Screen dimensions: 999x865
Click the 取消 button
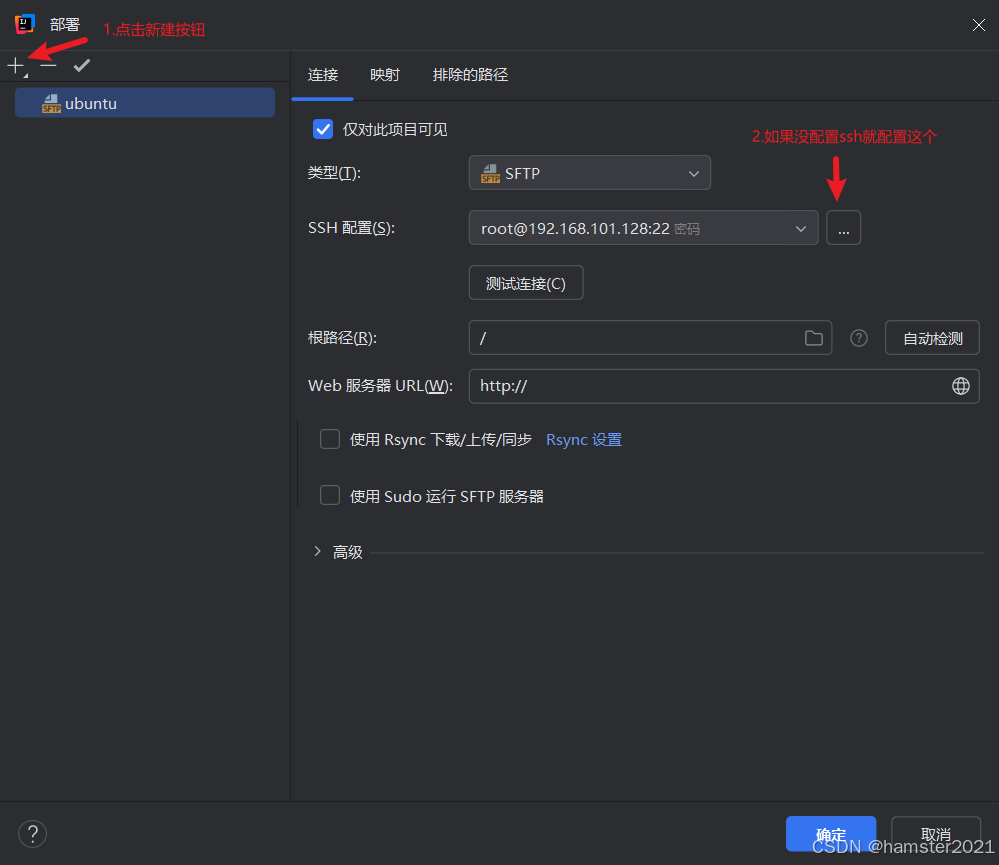tap(935, 834)
